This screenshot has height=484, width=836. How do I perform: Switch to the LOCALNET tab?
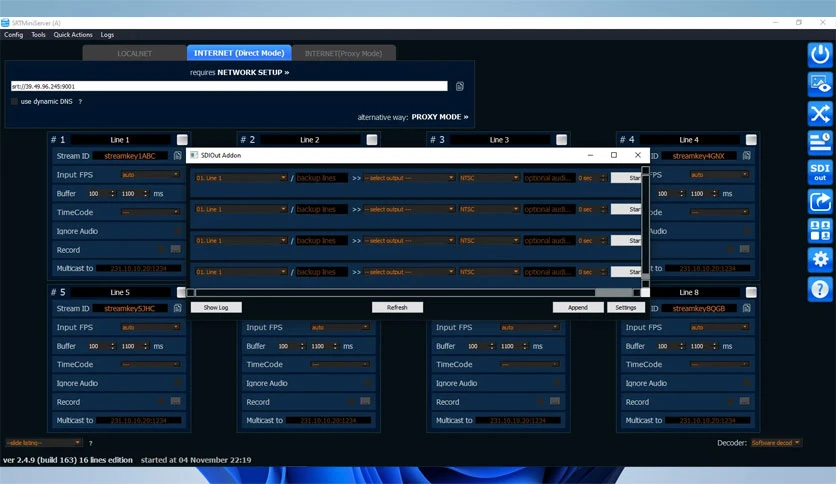click(134, 53)
